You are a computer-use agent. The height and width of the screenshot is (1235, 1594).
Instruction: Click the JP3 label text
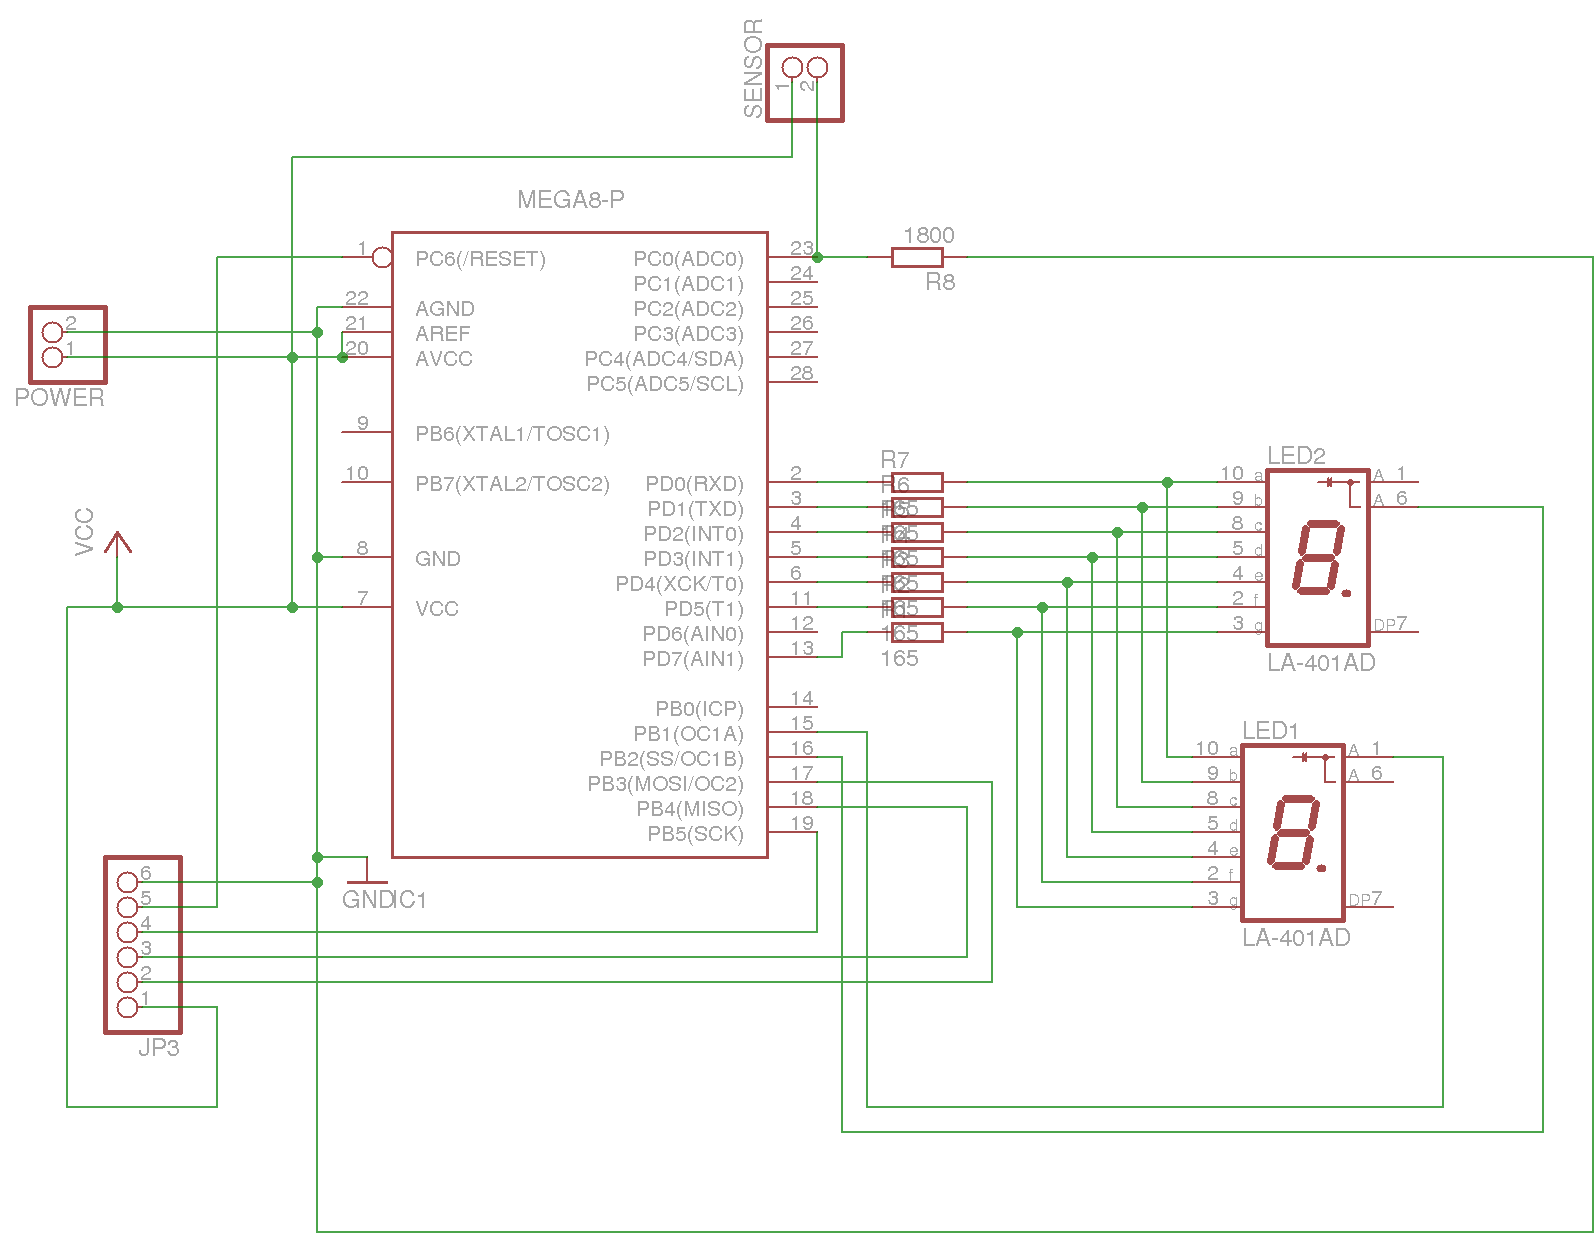158,1048
